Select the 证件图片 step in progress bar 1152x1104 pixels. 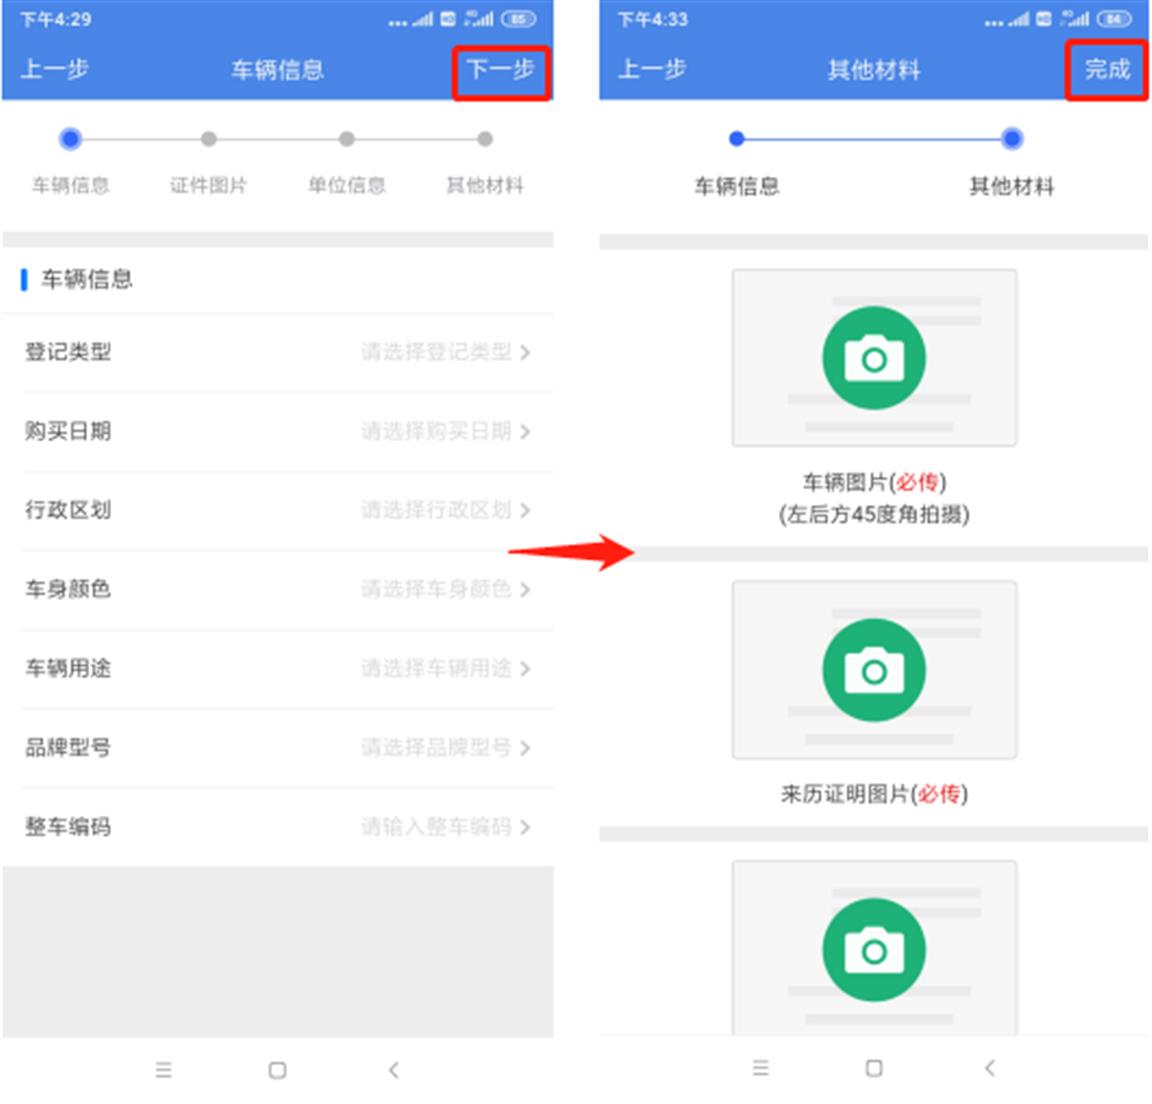tap(209, 162)
